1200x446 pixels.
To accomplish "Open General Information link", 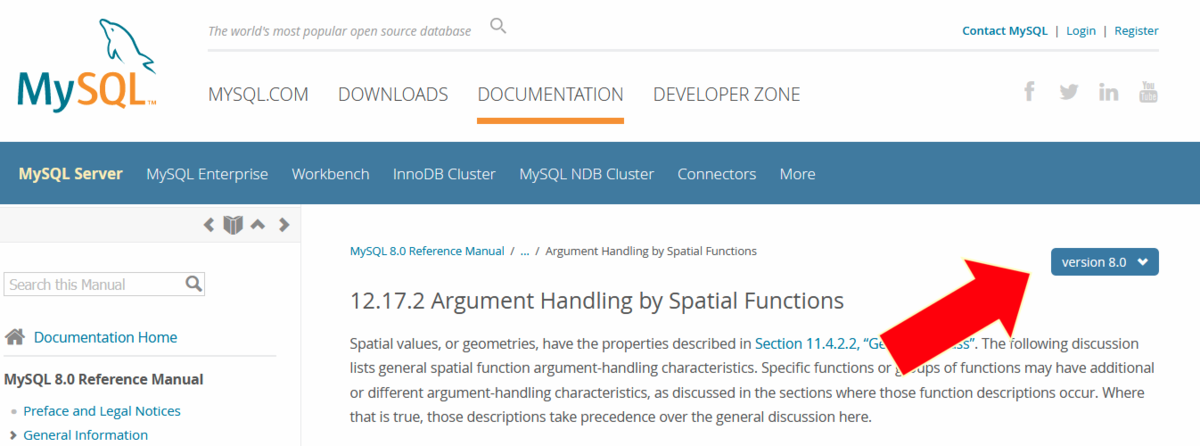I will click(x=85, y=435).
